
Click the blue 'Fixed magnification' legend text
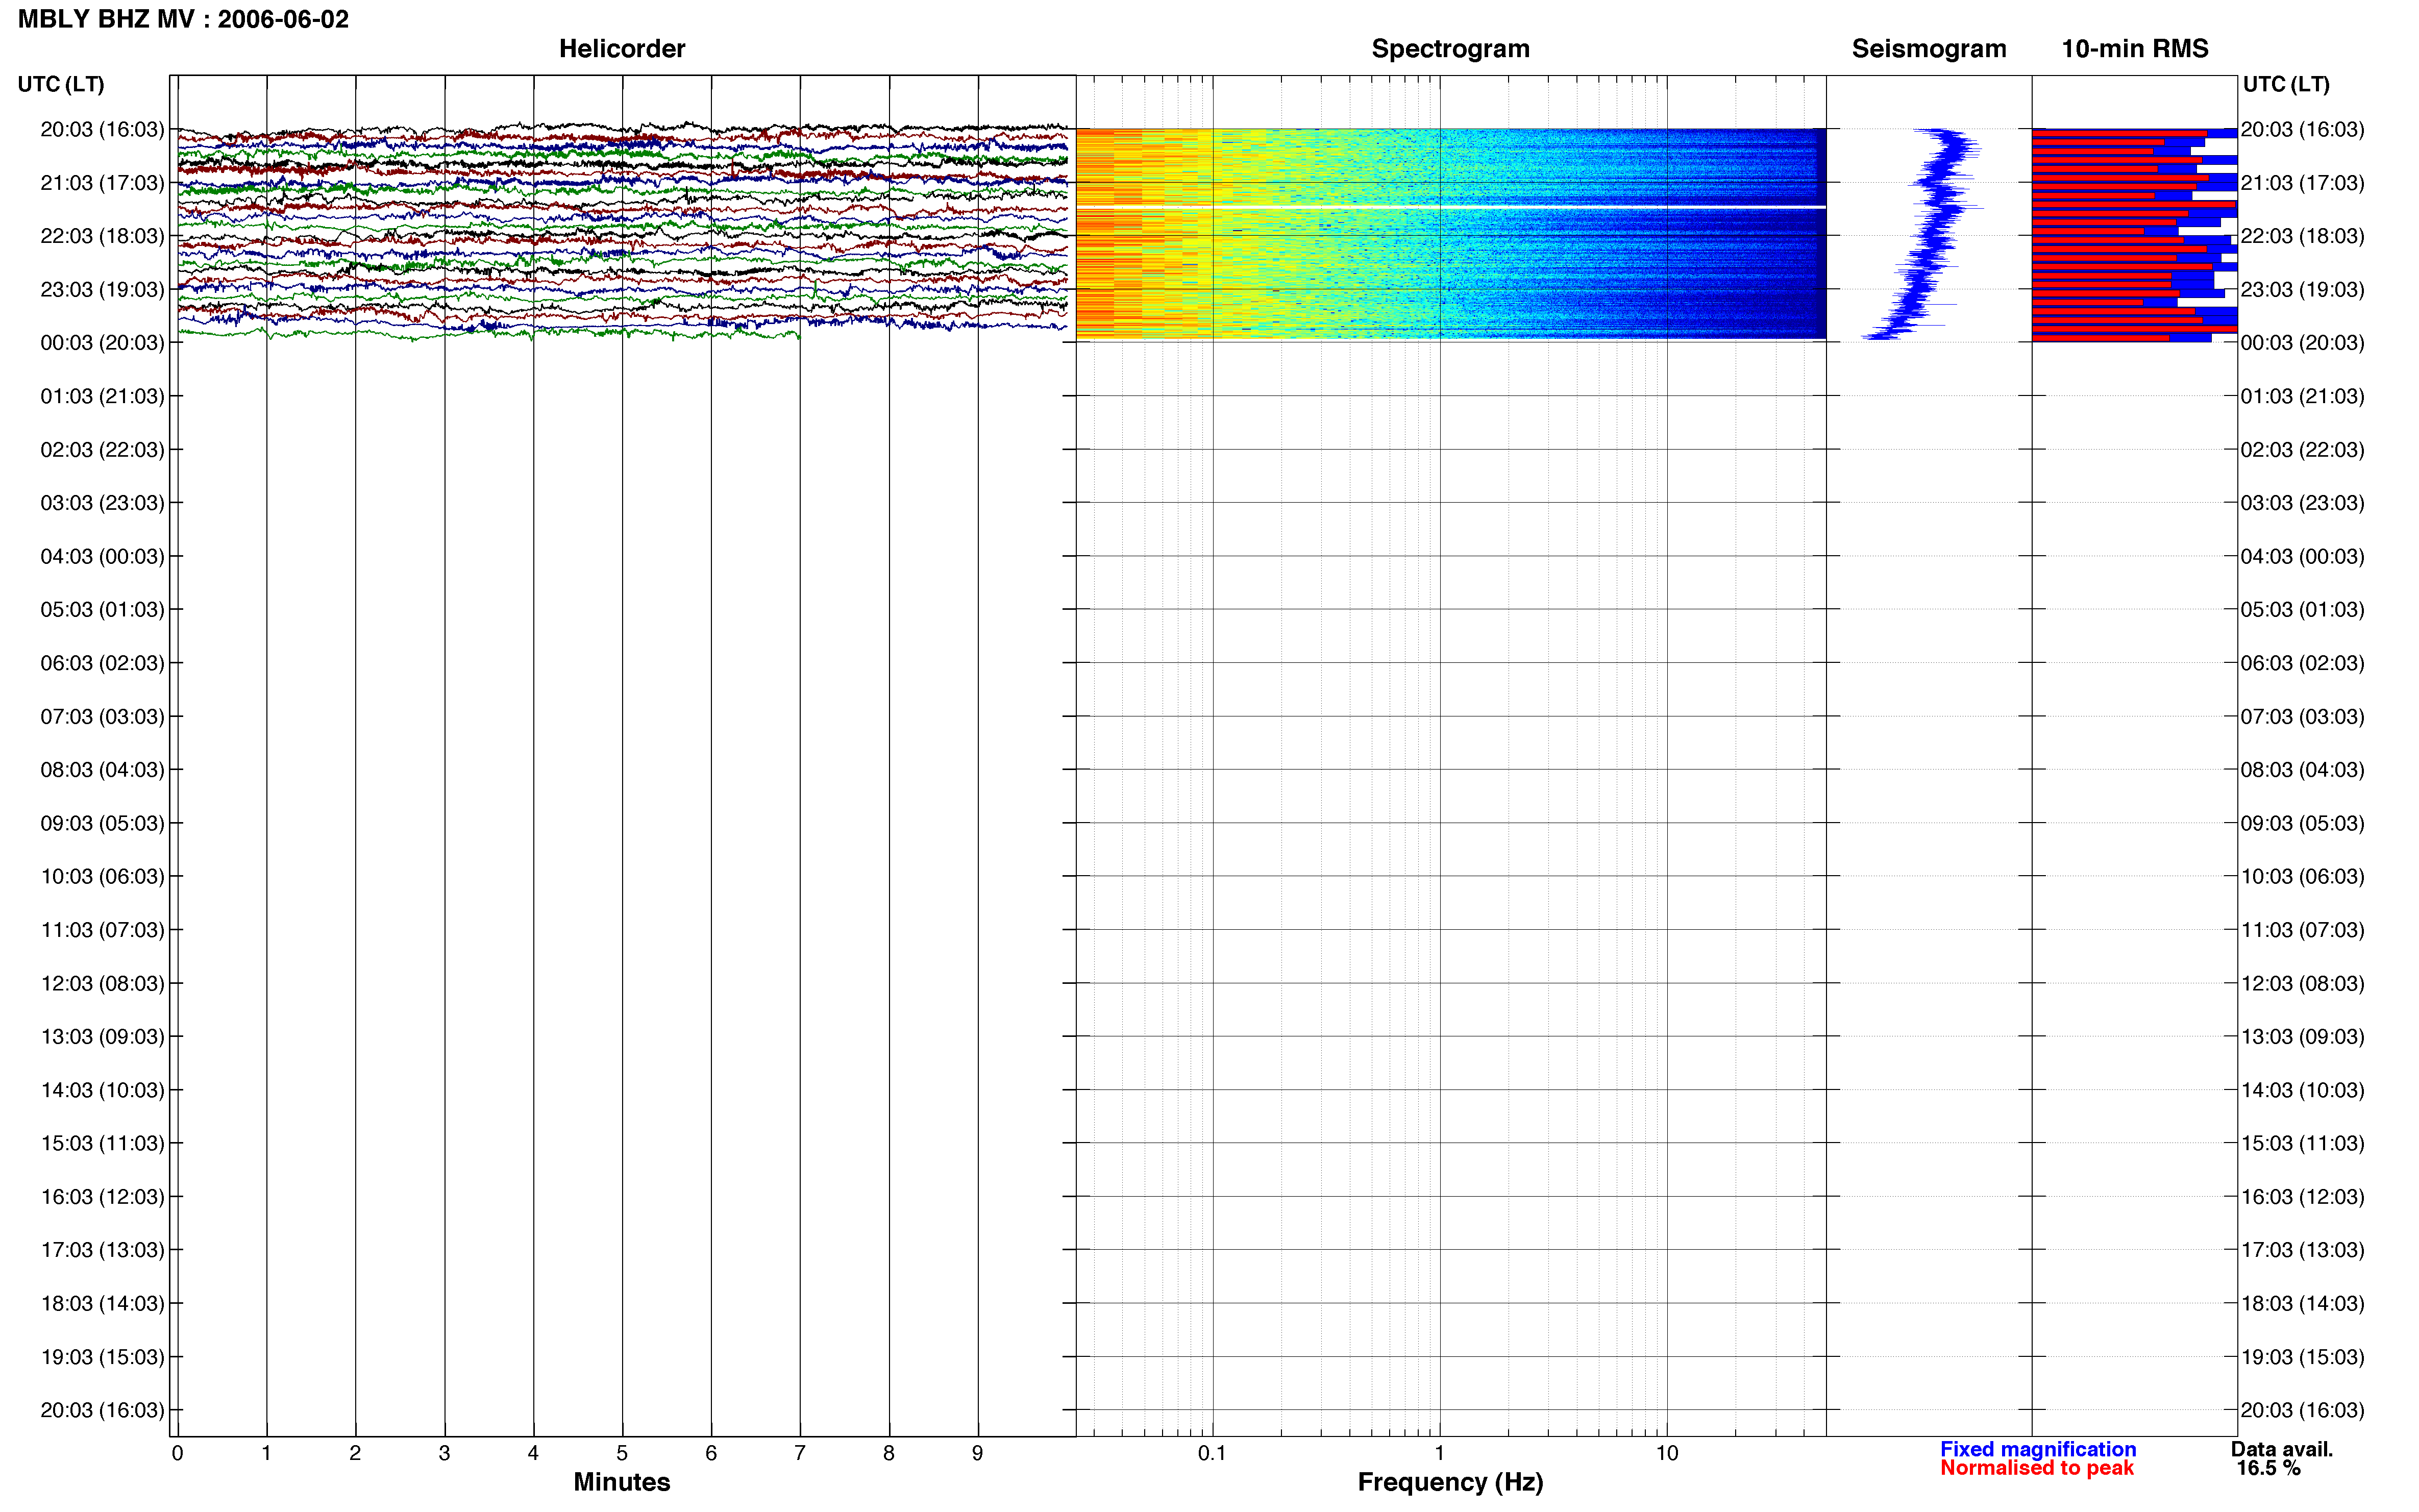coord(2038,1449)
